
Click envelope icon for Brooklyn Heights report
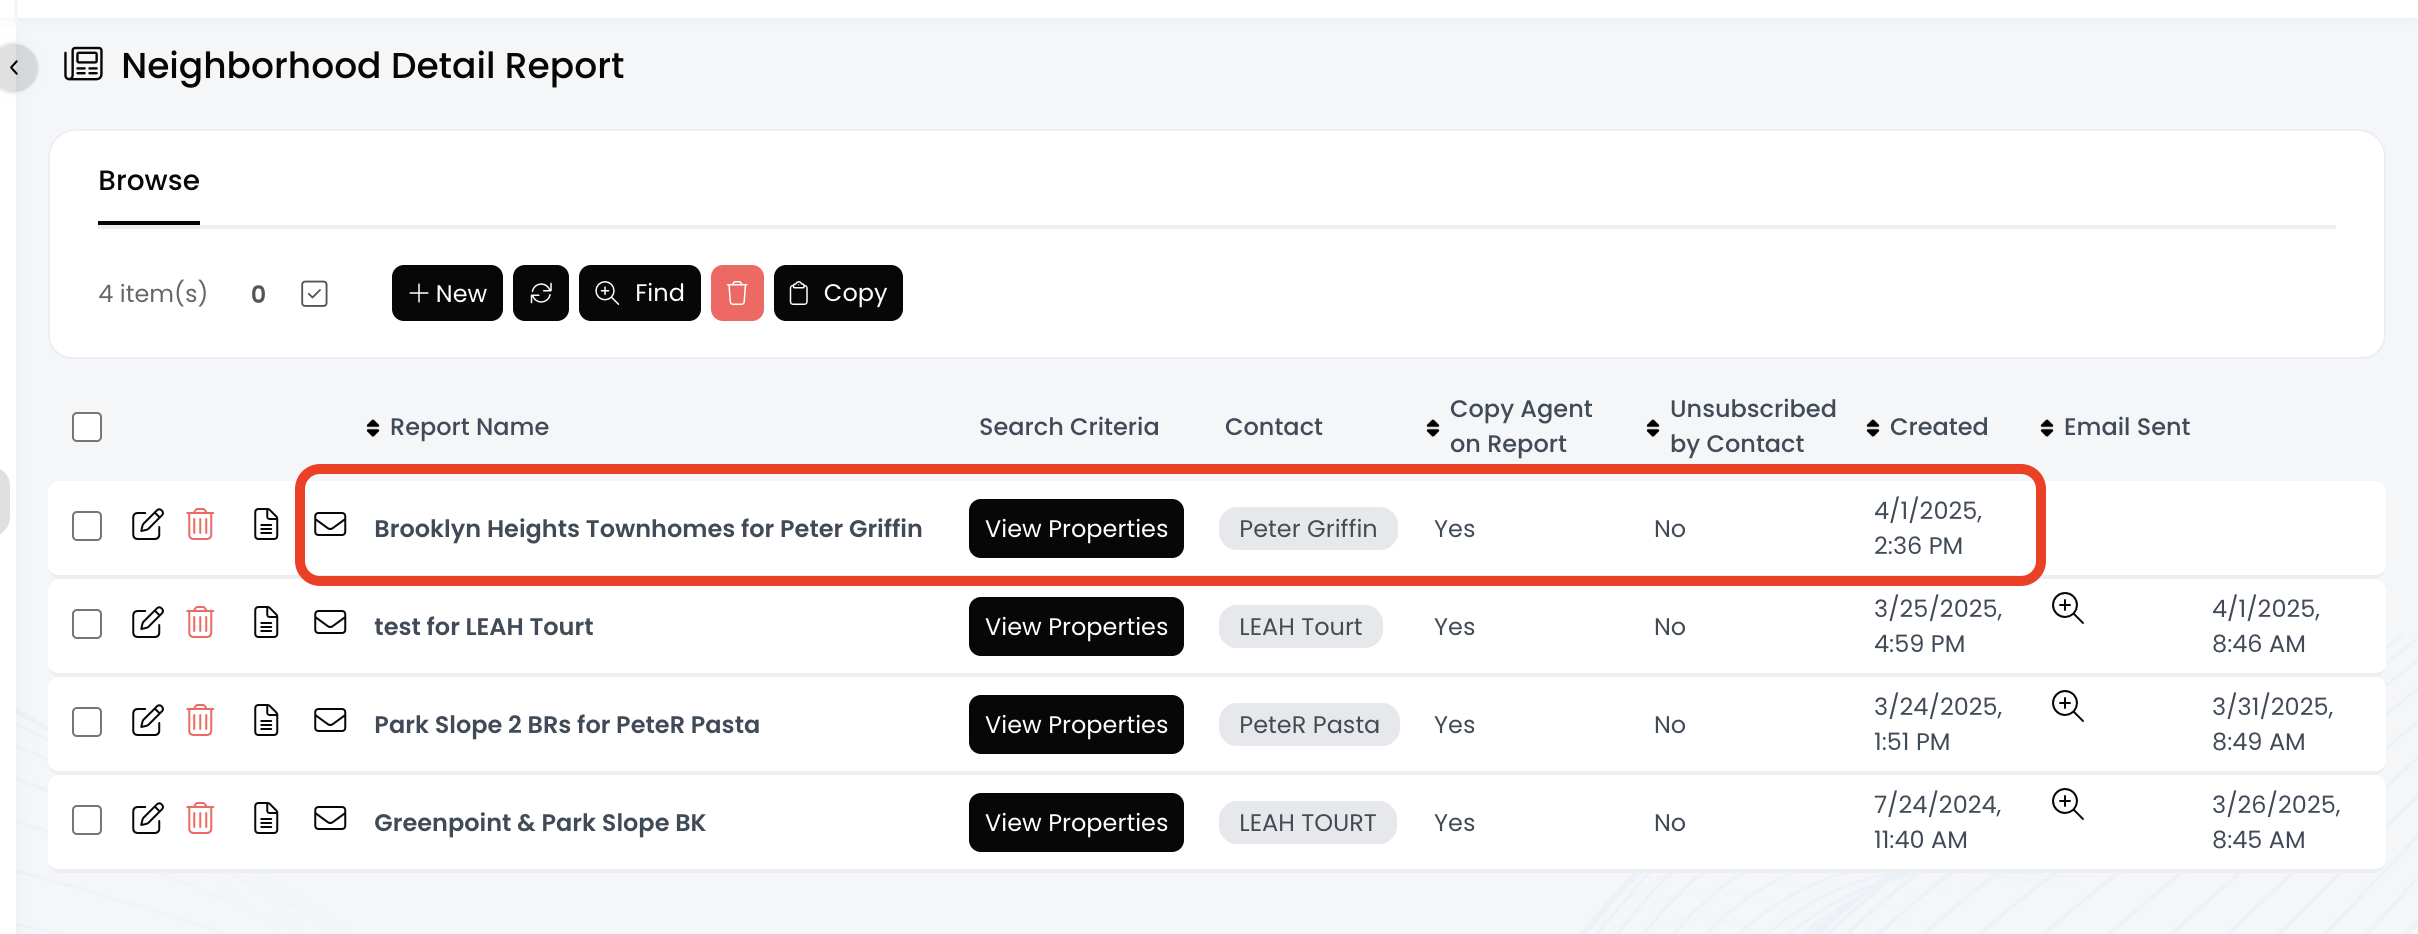(x=330, y=525)
